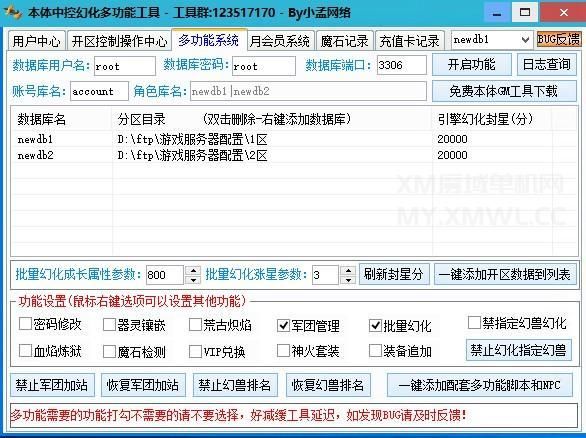Viewport: 586px width, 438px height.
Task: Click the 账号库名 account field
Action: tap(99, 91)
